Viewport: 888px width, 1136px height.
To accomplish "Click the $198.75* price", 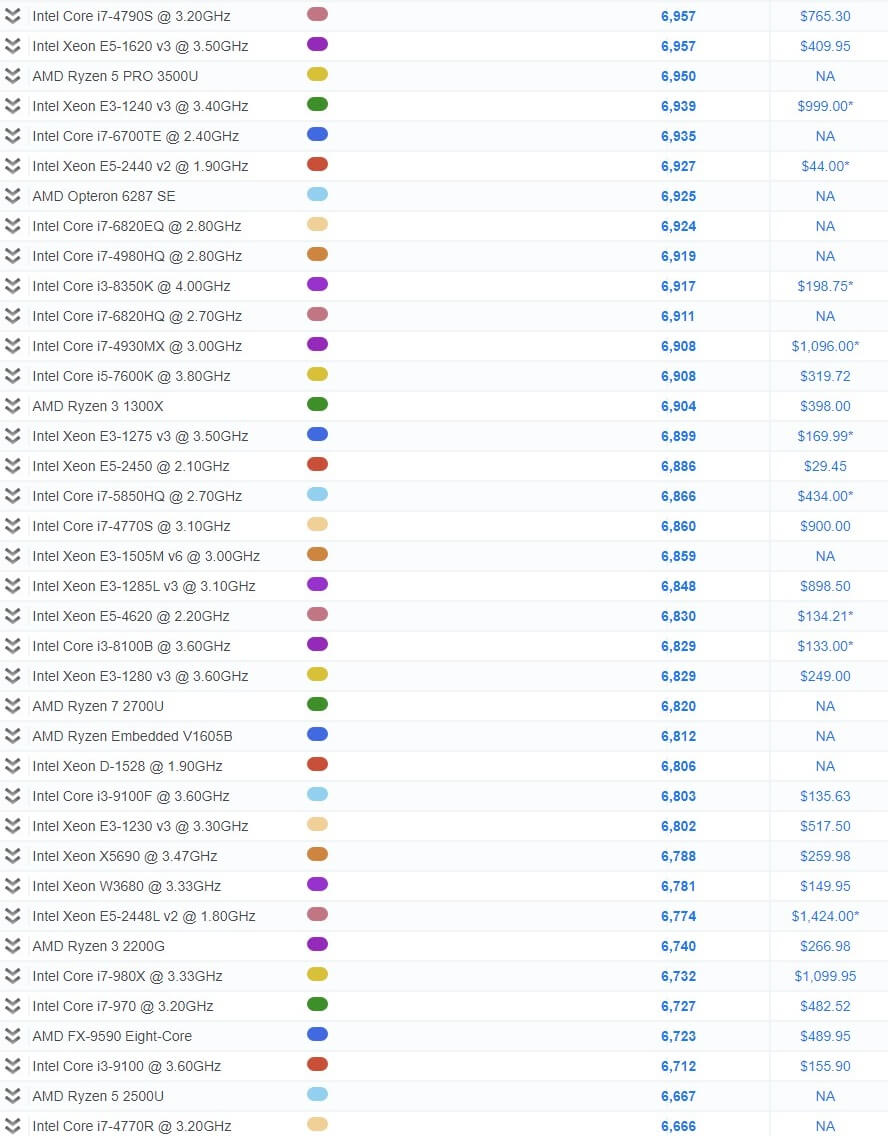I will tap(825, 286).
